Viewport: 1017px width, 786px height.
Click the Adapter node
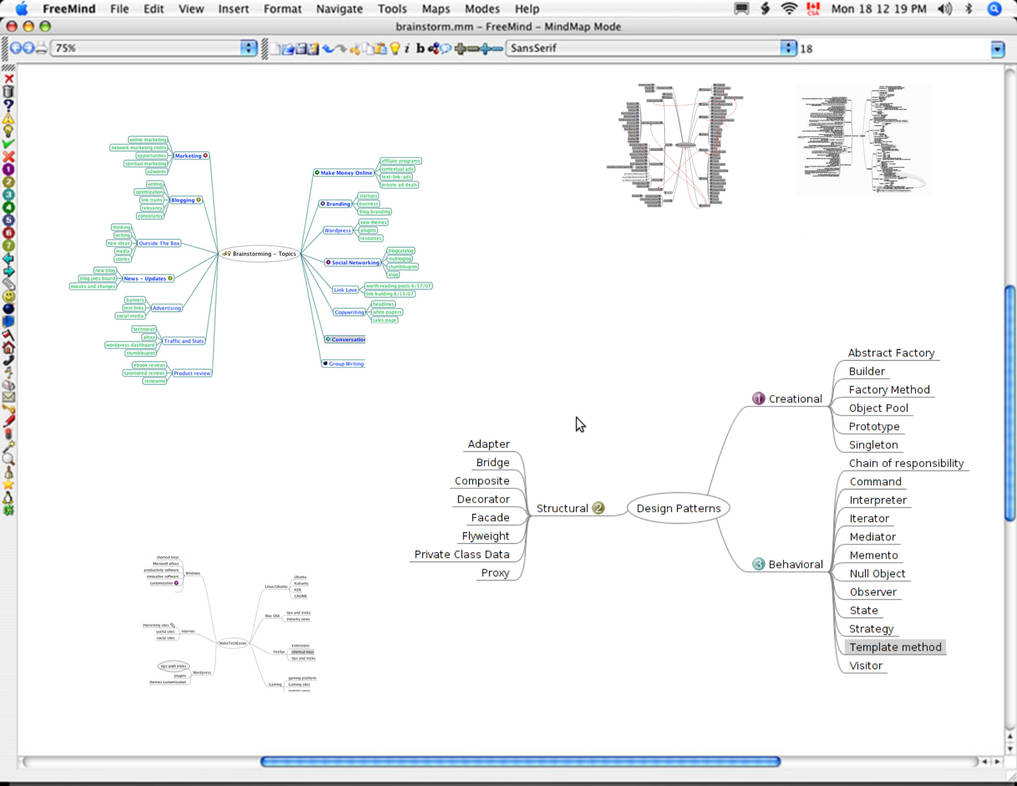tap(488, 444)
